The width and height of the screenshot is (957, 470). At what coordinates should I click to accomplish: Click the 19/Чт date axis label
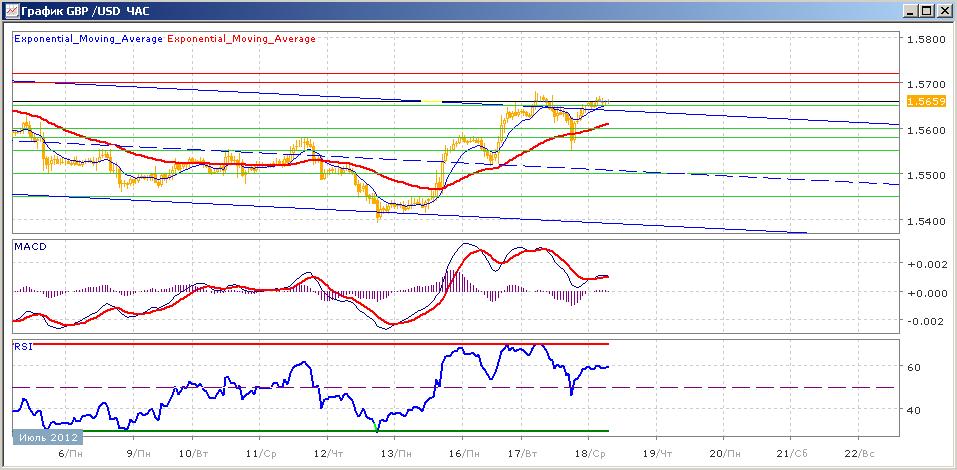[x=658, y=454]
